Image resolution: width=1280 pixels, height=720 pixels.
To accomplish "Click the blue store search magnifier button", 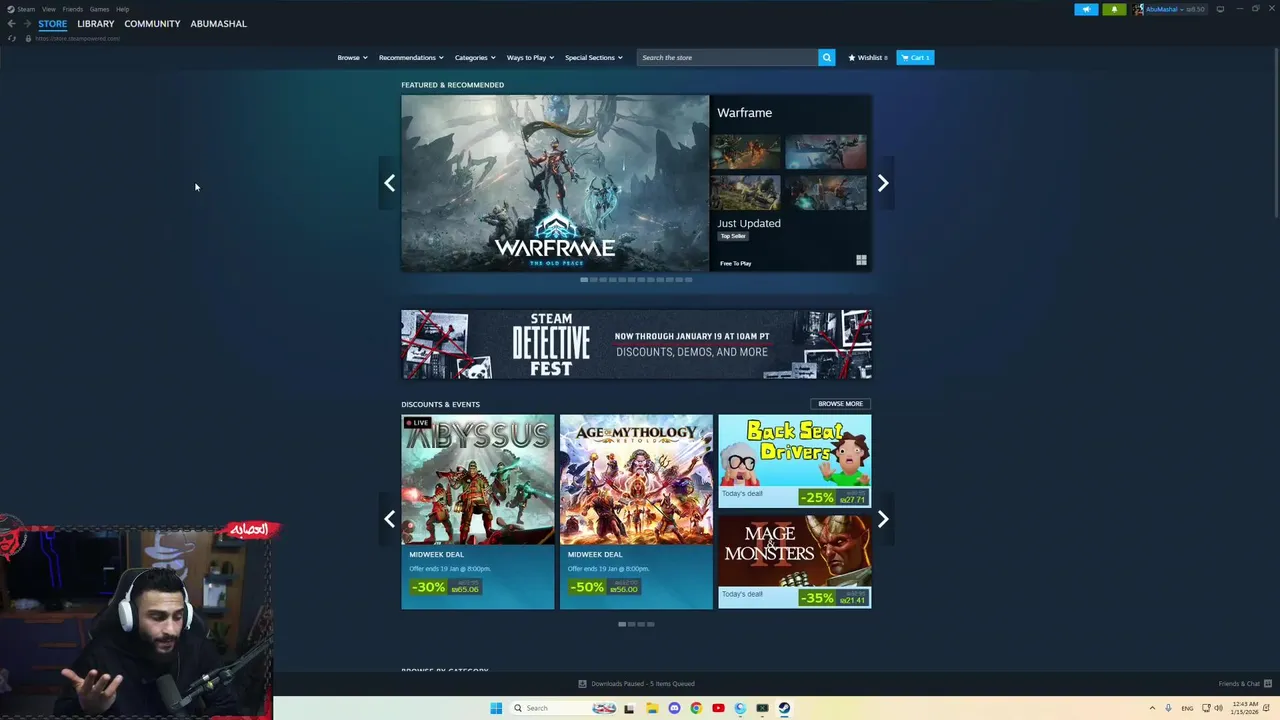I will [x=826, y=57].
